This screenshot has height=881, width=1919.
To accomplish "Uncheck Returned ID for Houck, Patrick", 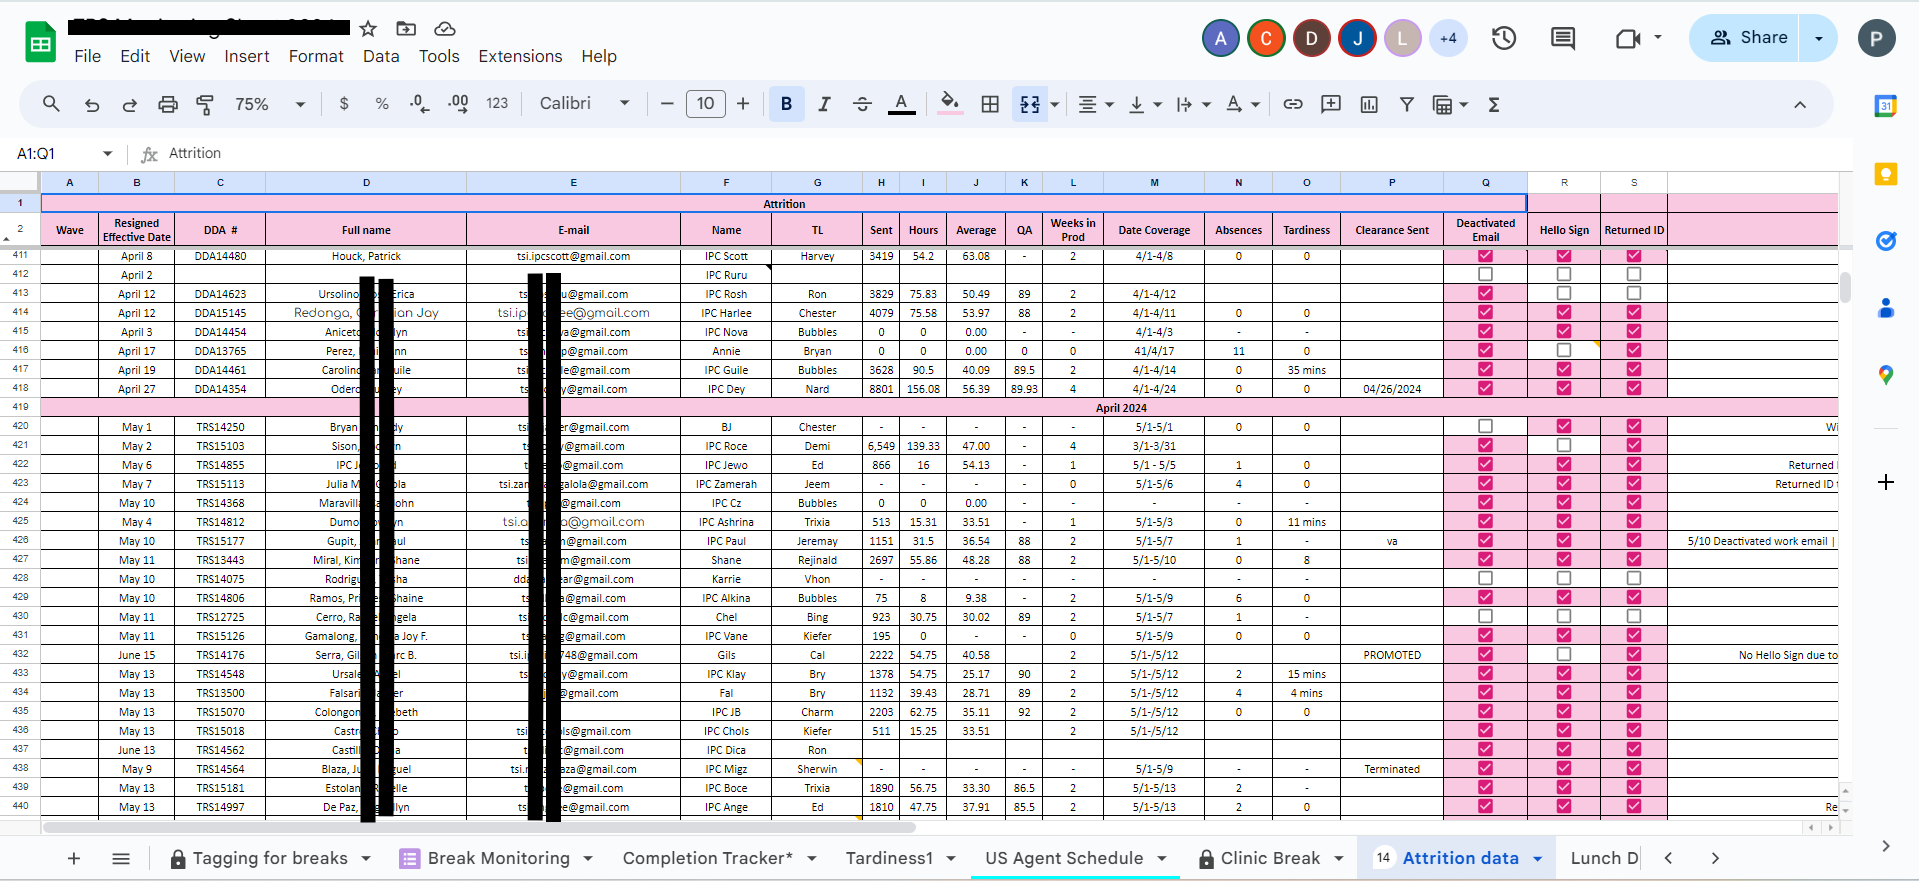I will [x=1634, y=256].
